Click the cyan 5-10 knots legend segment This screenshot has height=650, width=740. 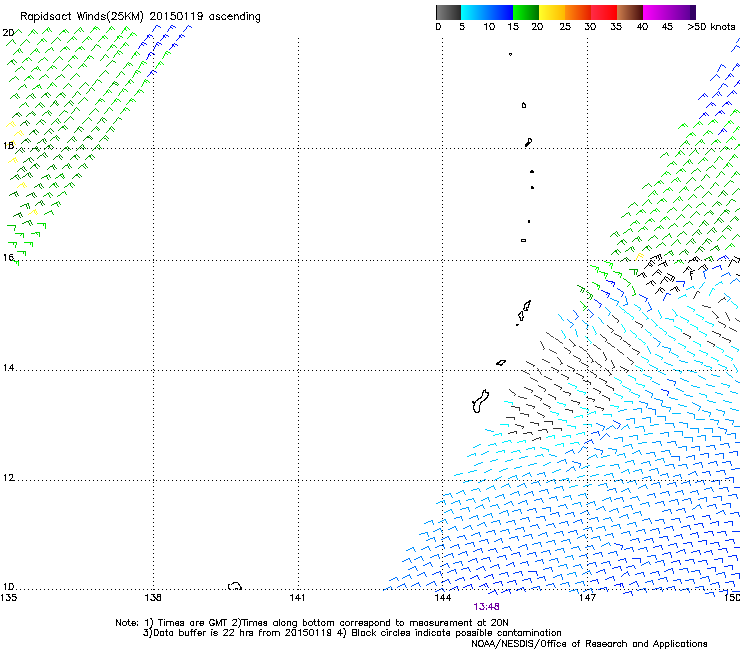click(473, 12)
